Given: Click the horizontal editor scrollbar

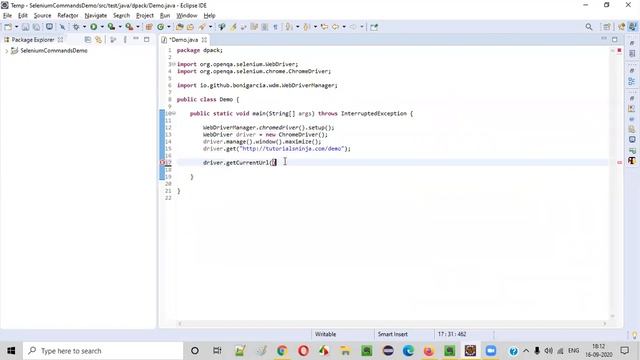Looking at the screenshot, I should [392, 324].
